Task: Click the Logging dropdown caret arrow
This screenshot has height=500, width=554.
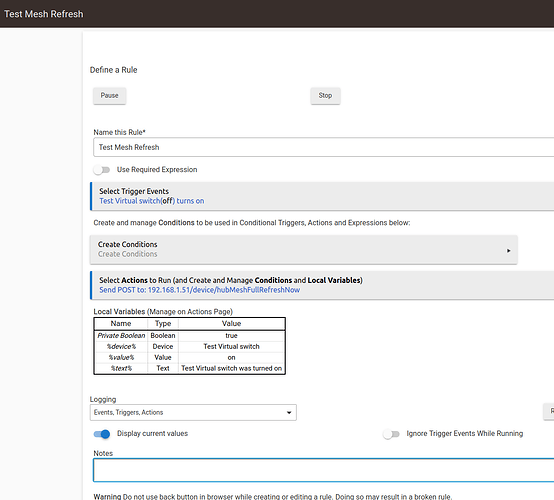Action: [289, 413]
